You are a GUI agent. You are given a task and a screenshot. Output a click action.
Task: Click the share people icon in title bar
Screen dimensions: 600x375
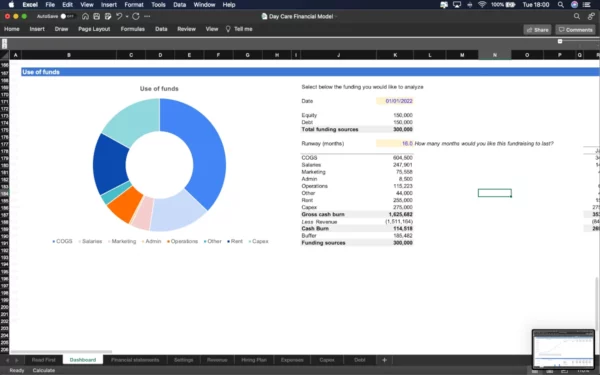[591, 16]
